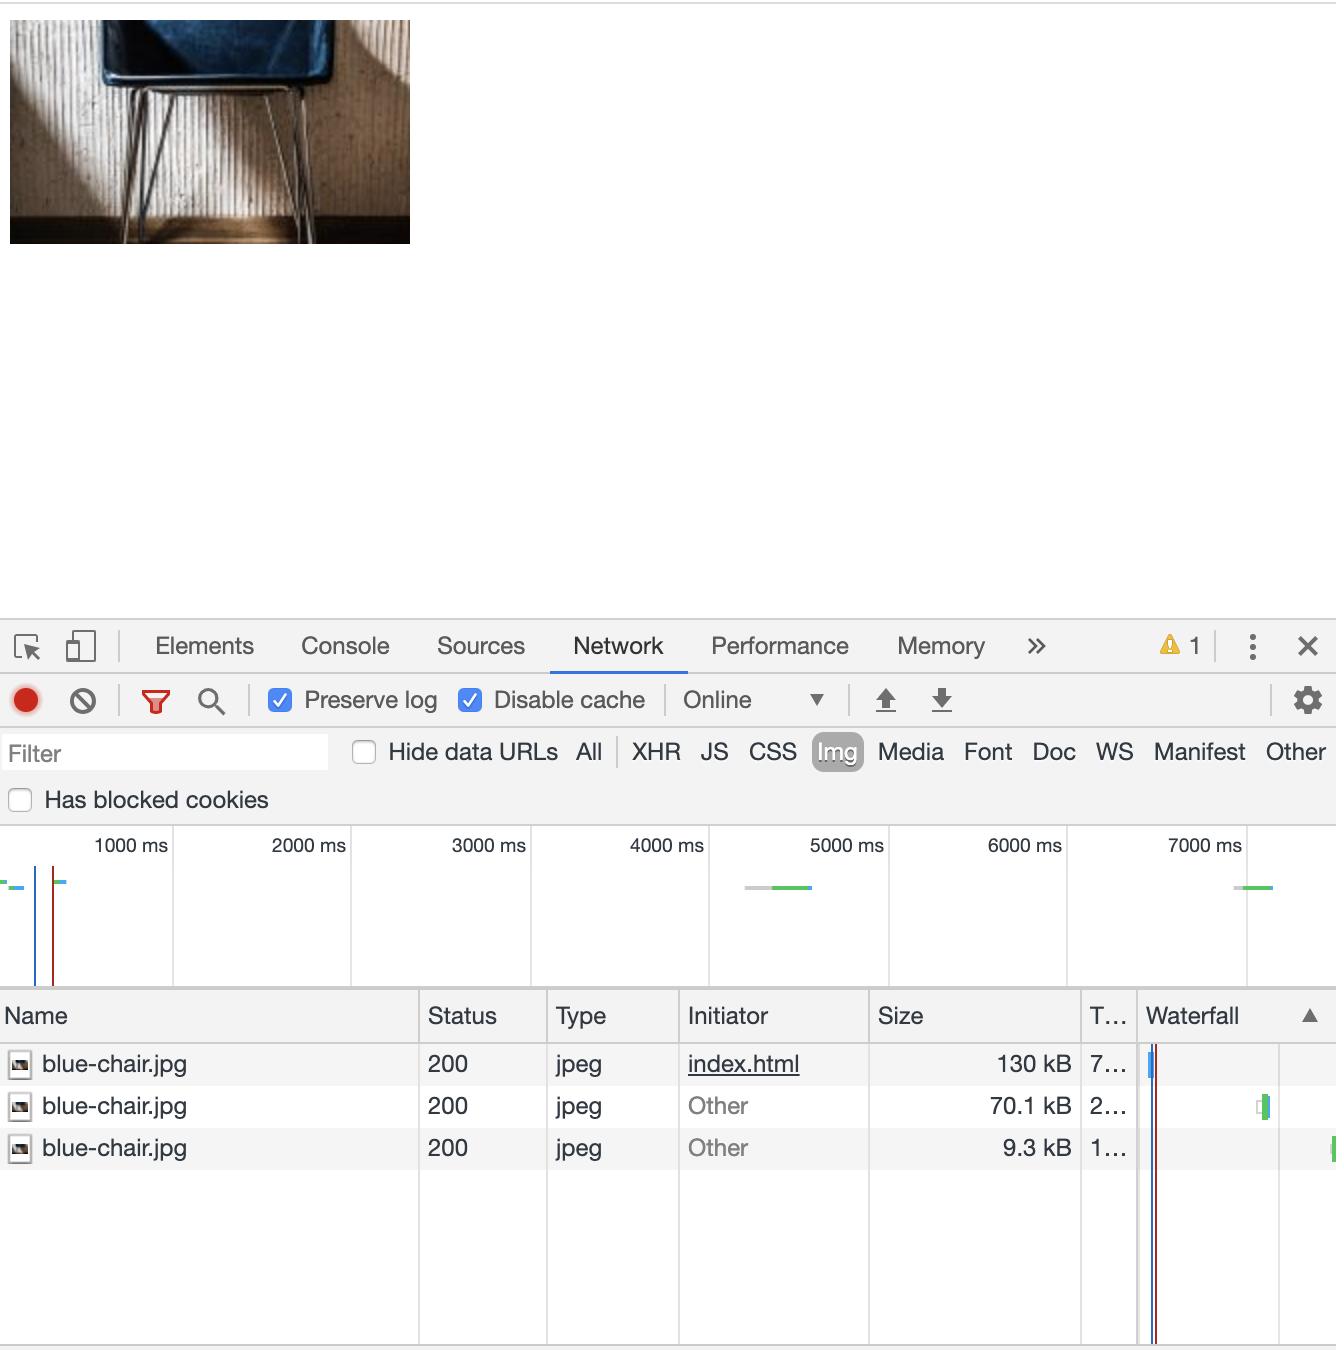Viewport: 1336px width, 1350px height.
Task: Enable Hide data URLs filter
Action: [364, 752]
